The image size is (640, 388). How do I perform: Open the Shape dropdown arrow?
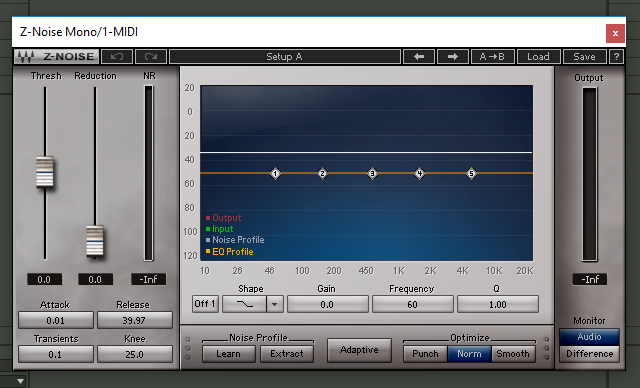click(275, 304)
